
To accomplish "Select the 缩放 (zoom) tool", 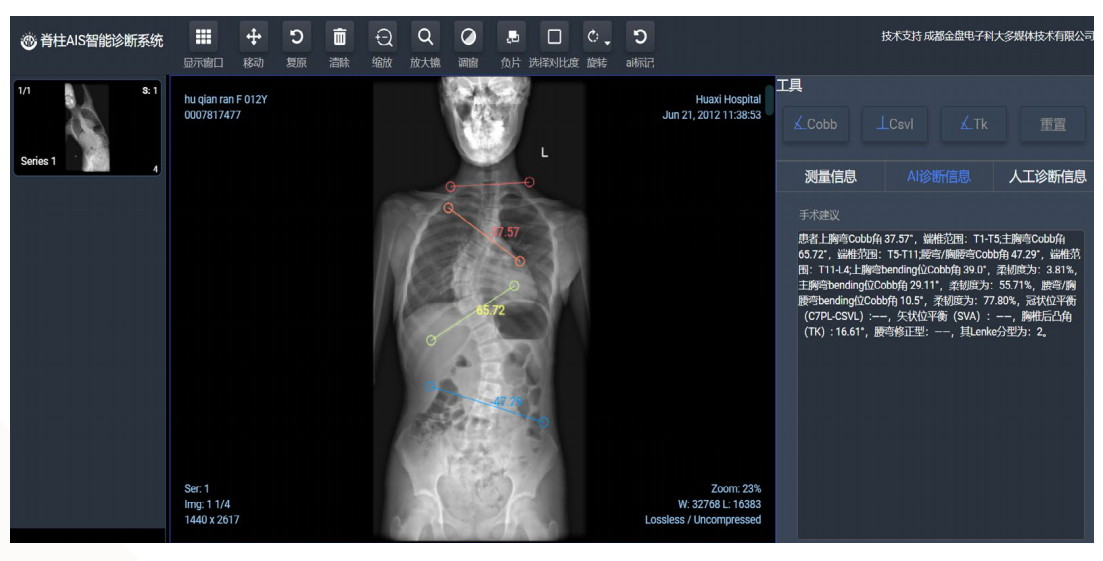I will point(382,38).
